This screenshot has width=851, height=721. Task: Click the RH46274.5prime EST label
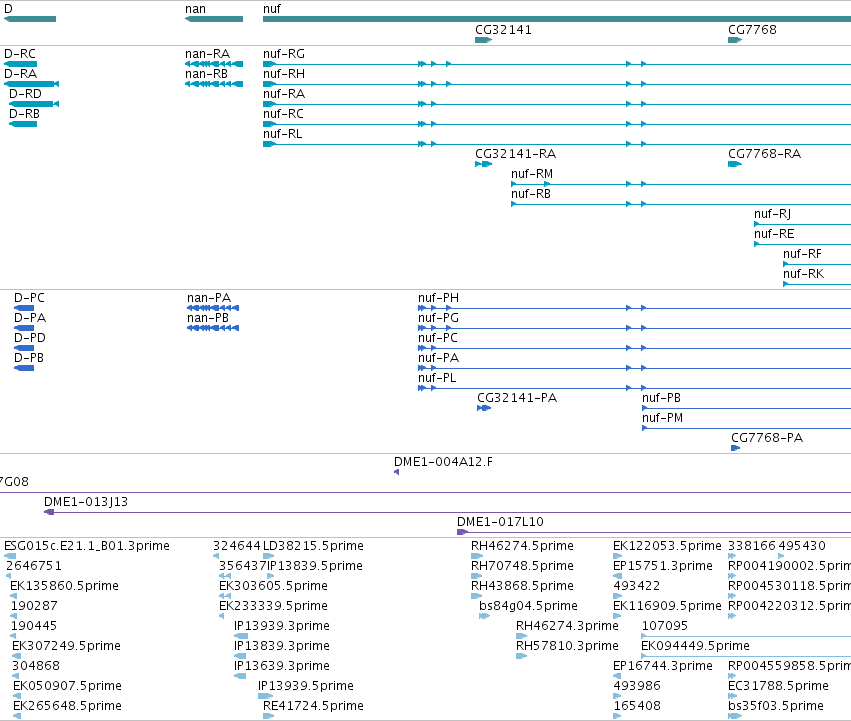point(522,546)
